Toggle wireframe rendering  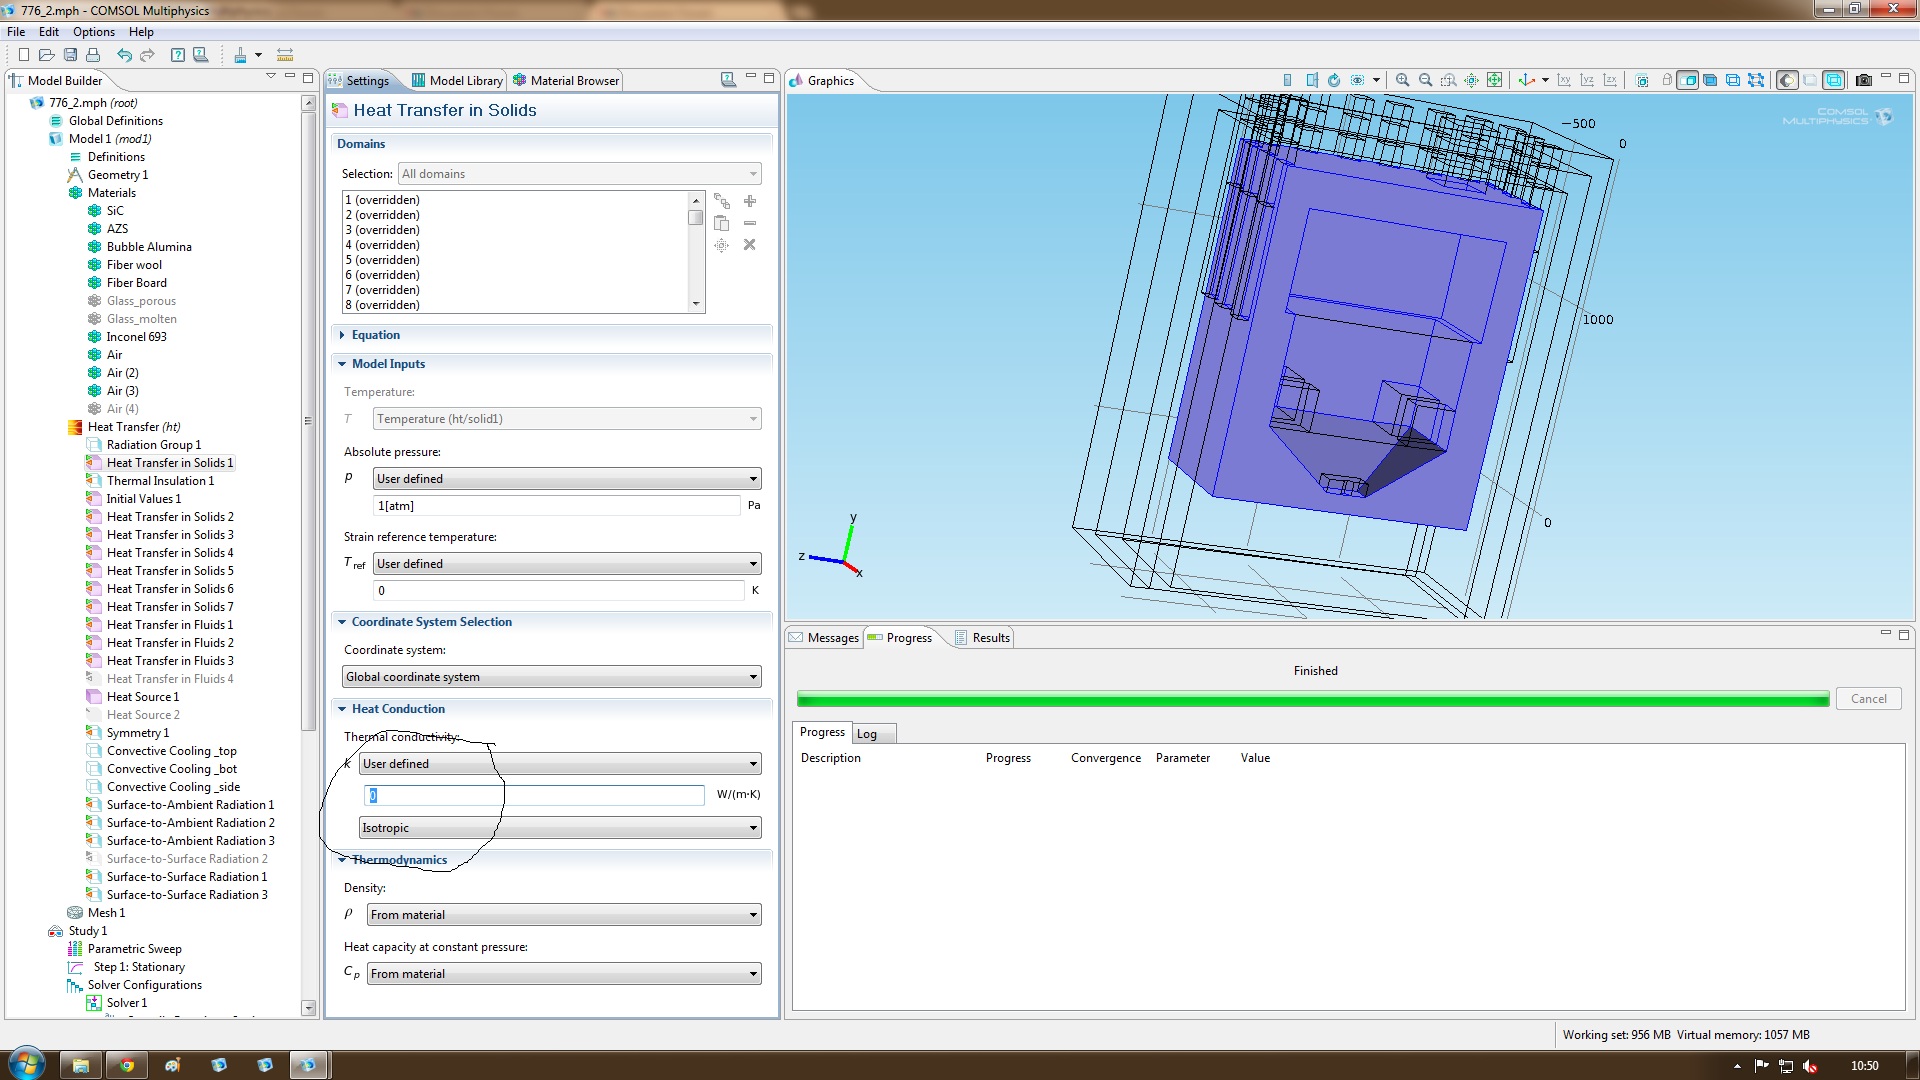coord(1834,80)
